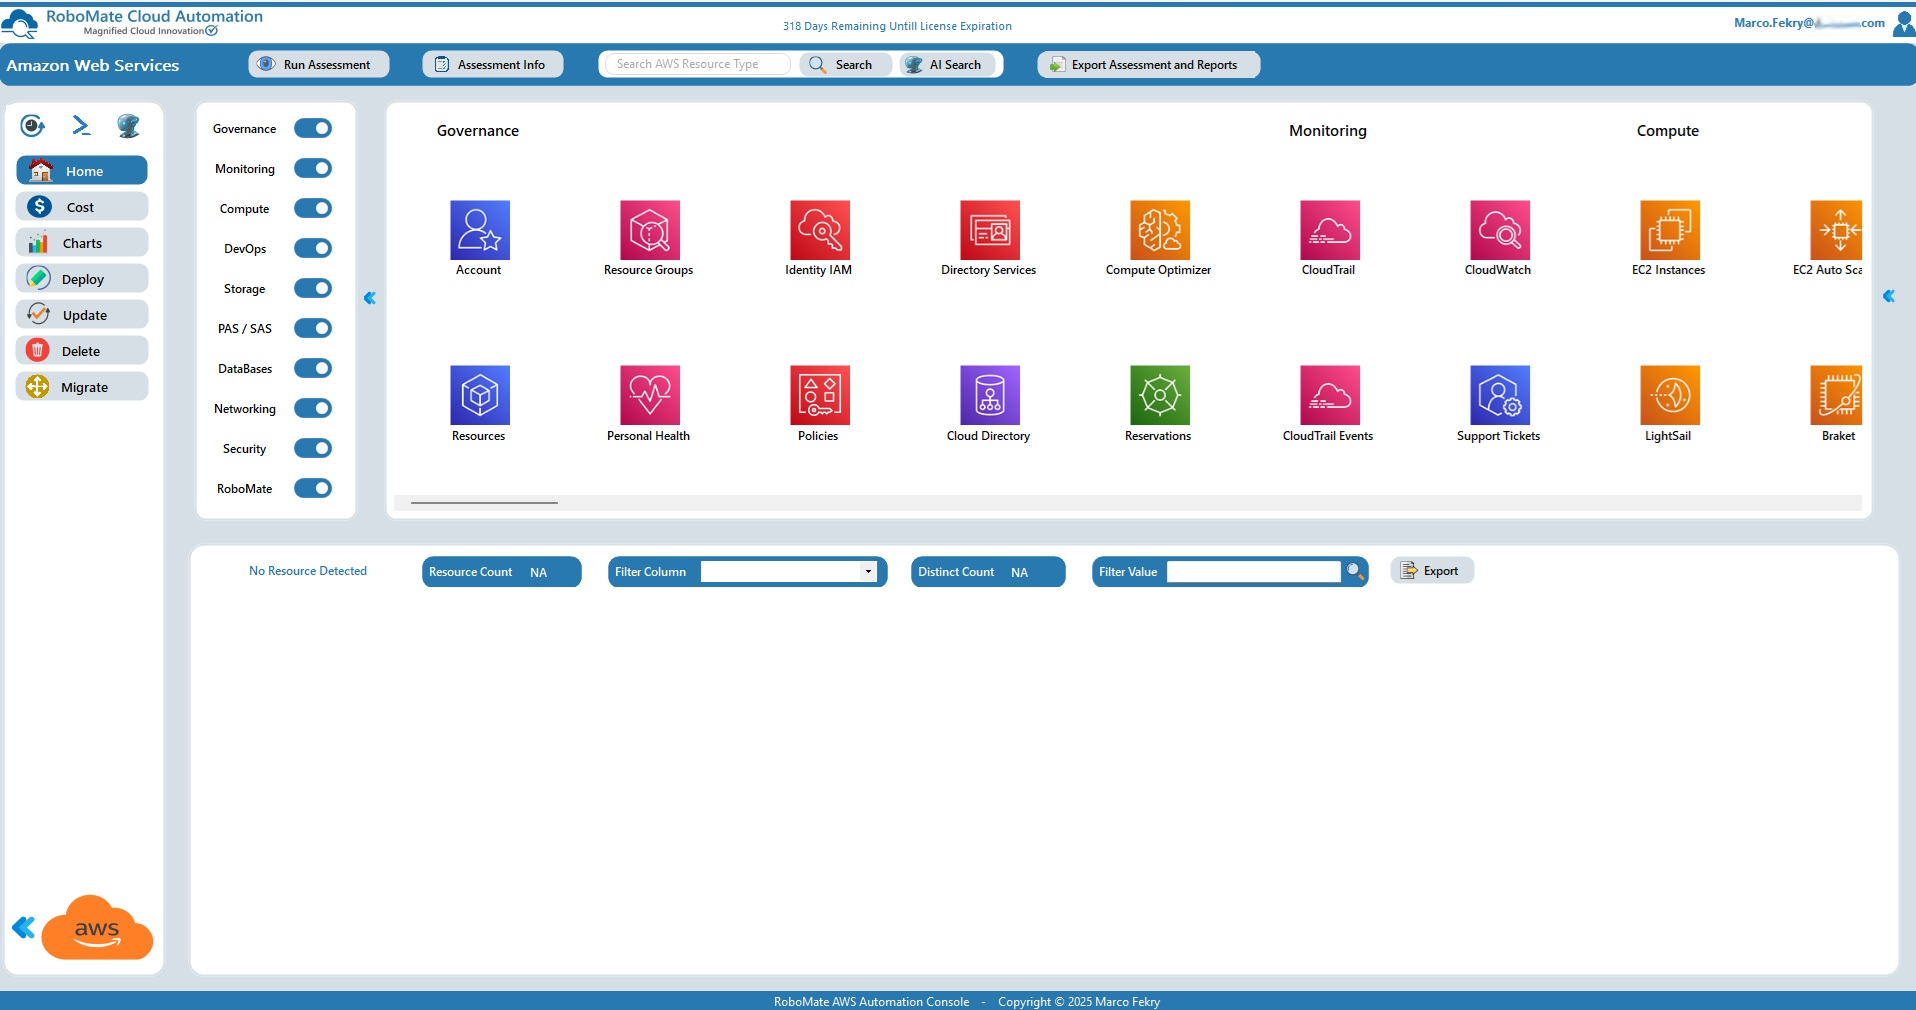Open the terminal prompt icon in sidebar
The height and width of the screenshot is (1010, 1916).
[81, 125]
